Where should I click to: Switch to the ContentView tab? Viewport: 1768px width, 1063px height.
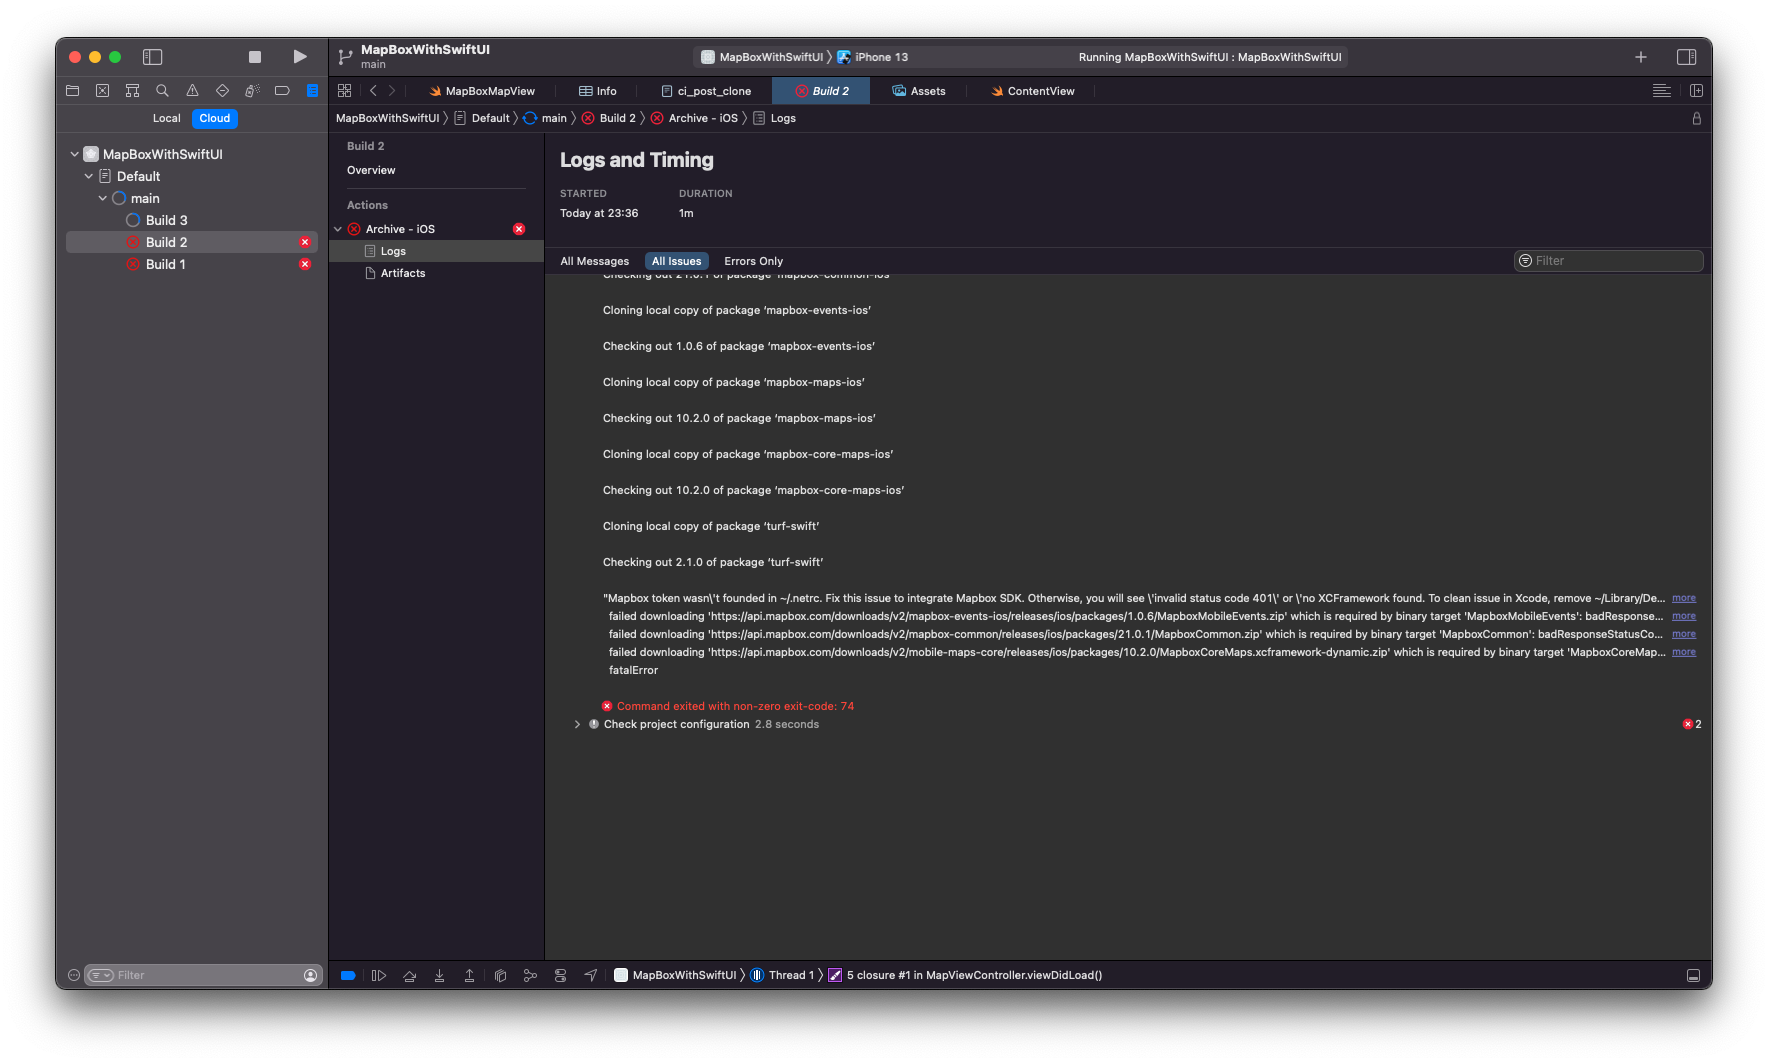coord(1033,91)
